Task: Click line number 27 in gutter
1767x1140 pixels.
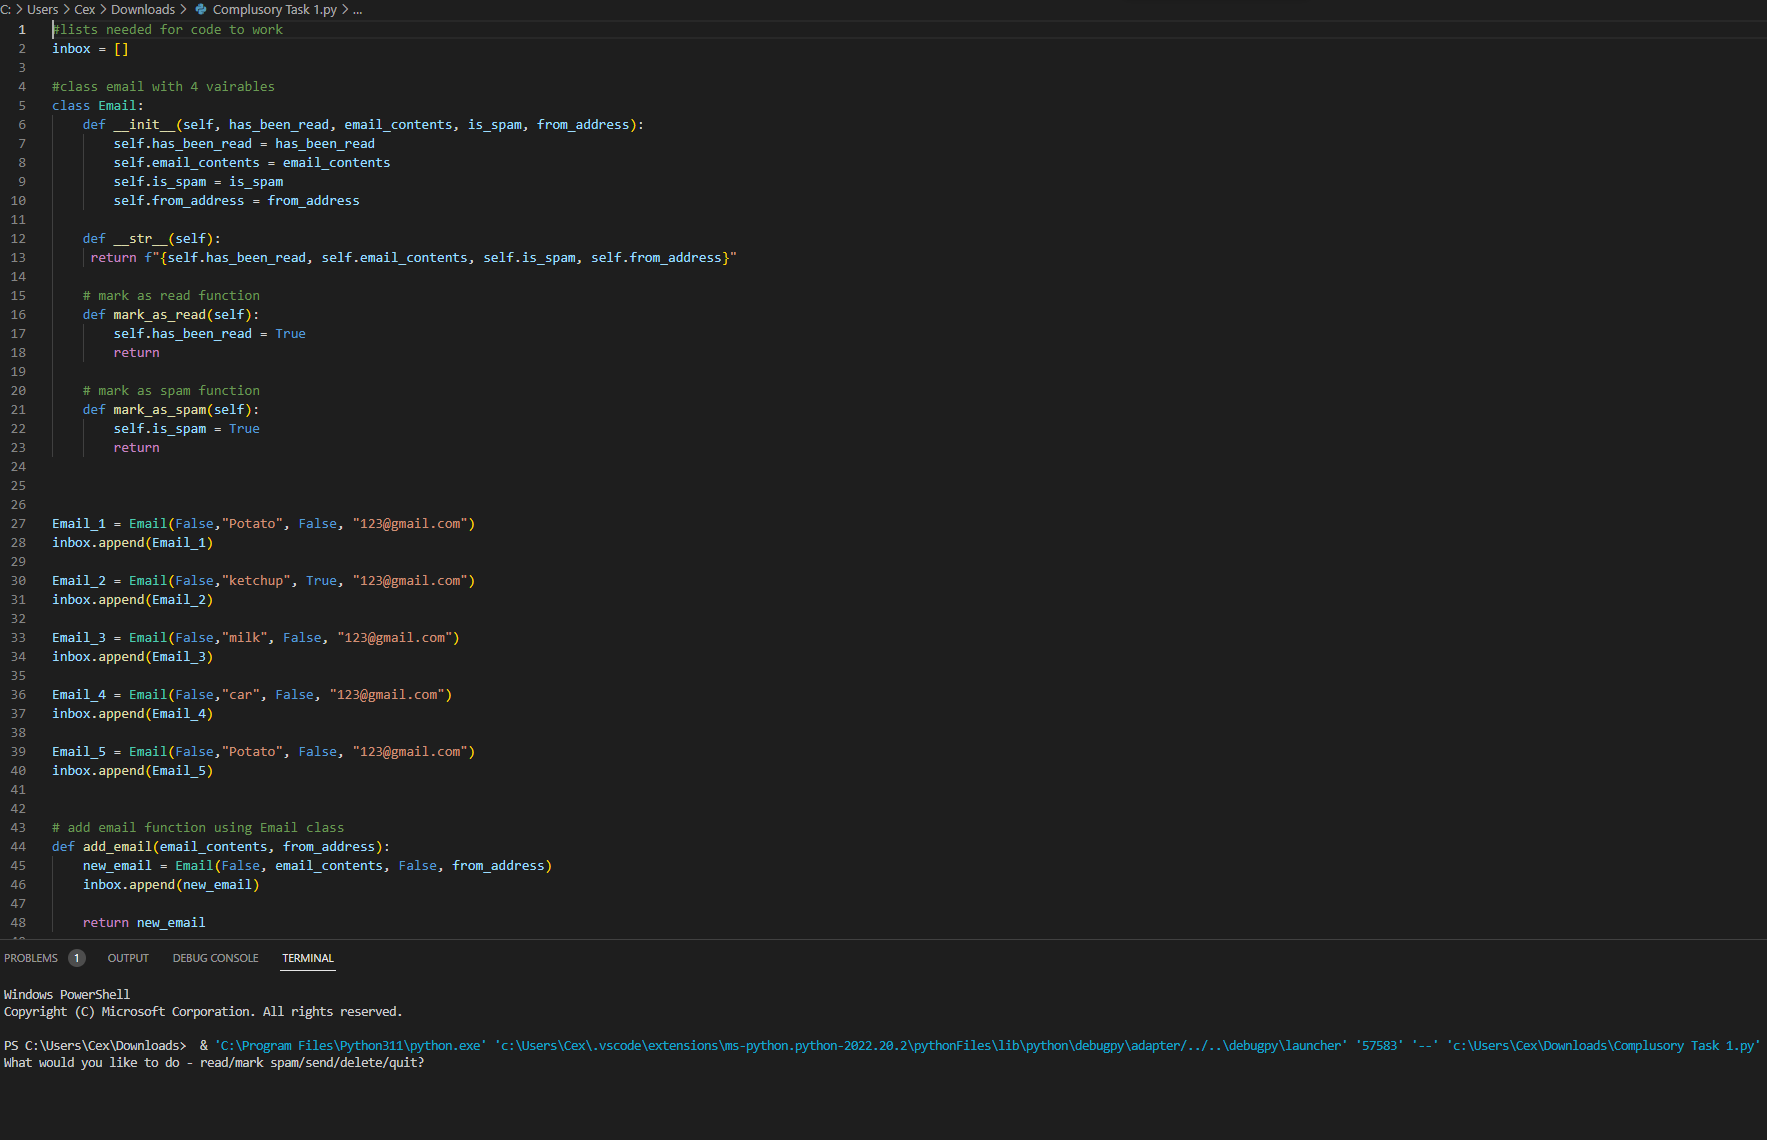Action: [x=18, y=523]
